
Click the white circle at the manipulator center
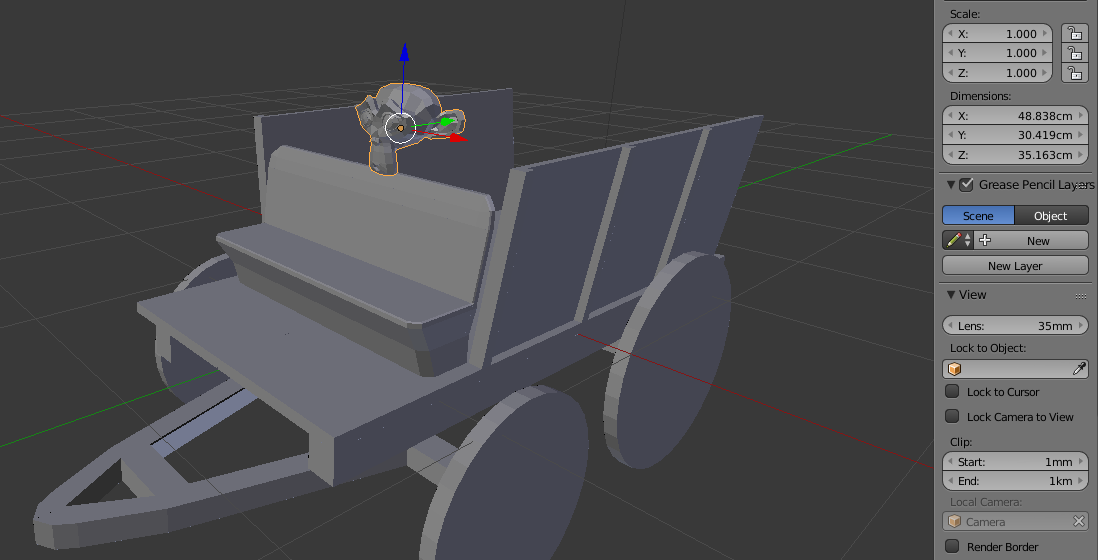(x=401, y=128)
